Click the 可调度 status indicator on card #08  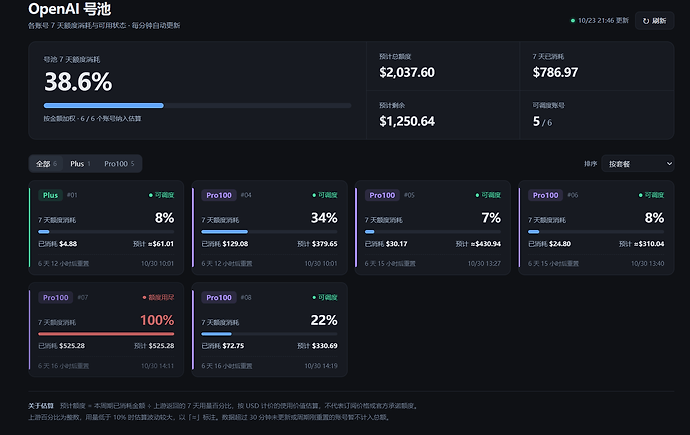(x=325, y=298)
